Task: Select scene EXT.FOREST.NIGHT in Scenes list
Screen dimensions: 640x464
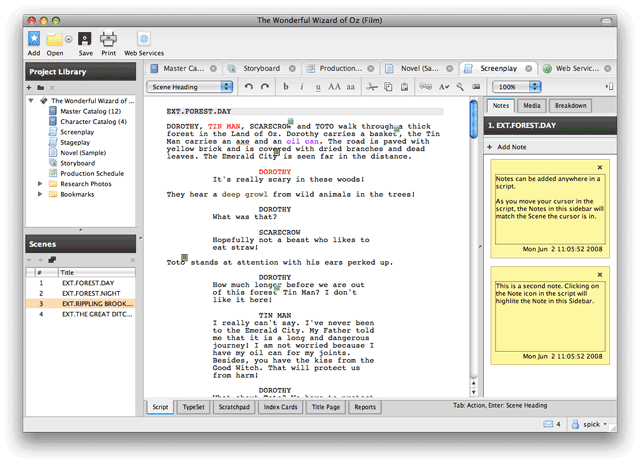Action: [x=81, y=293]
